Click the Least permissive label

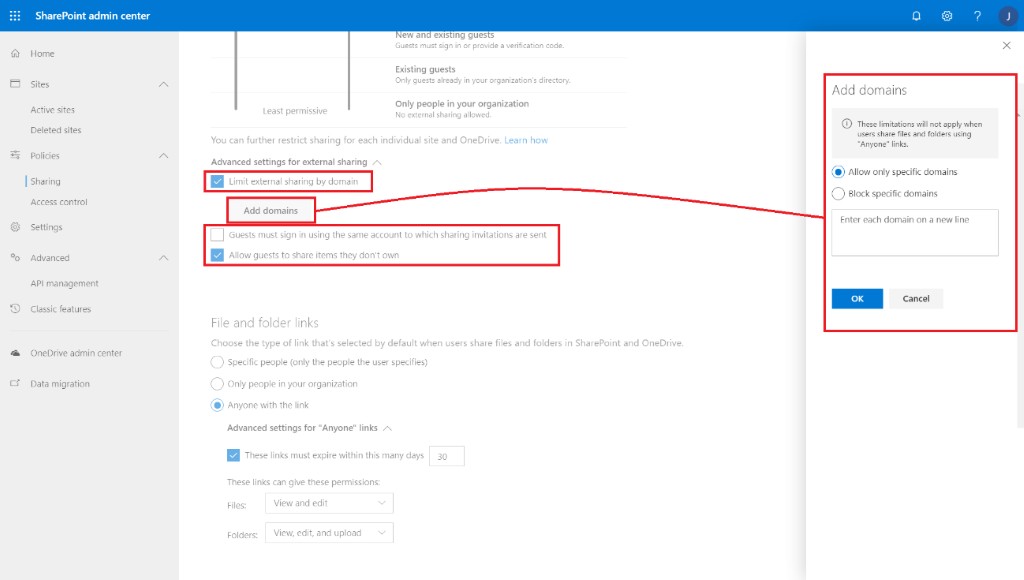[295, 111]
